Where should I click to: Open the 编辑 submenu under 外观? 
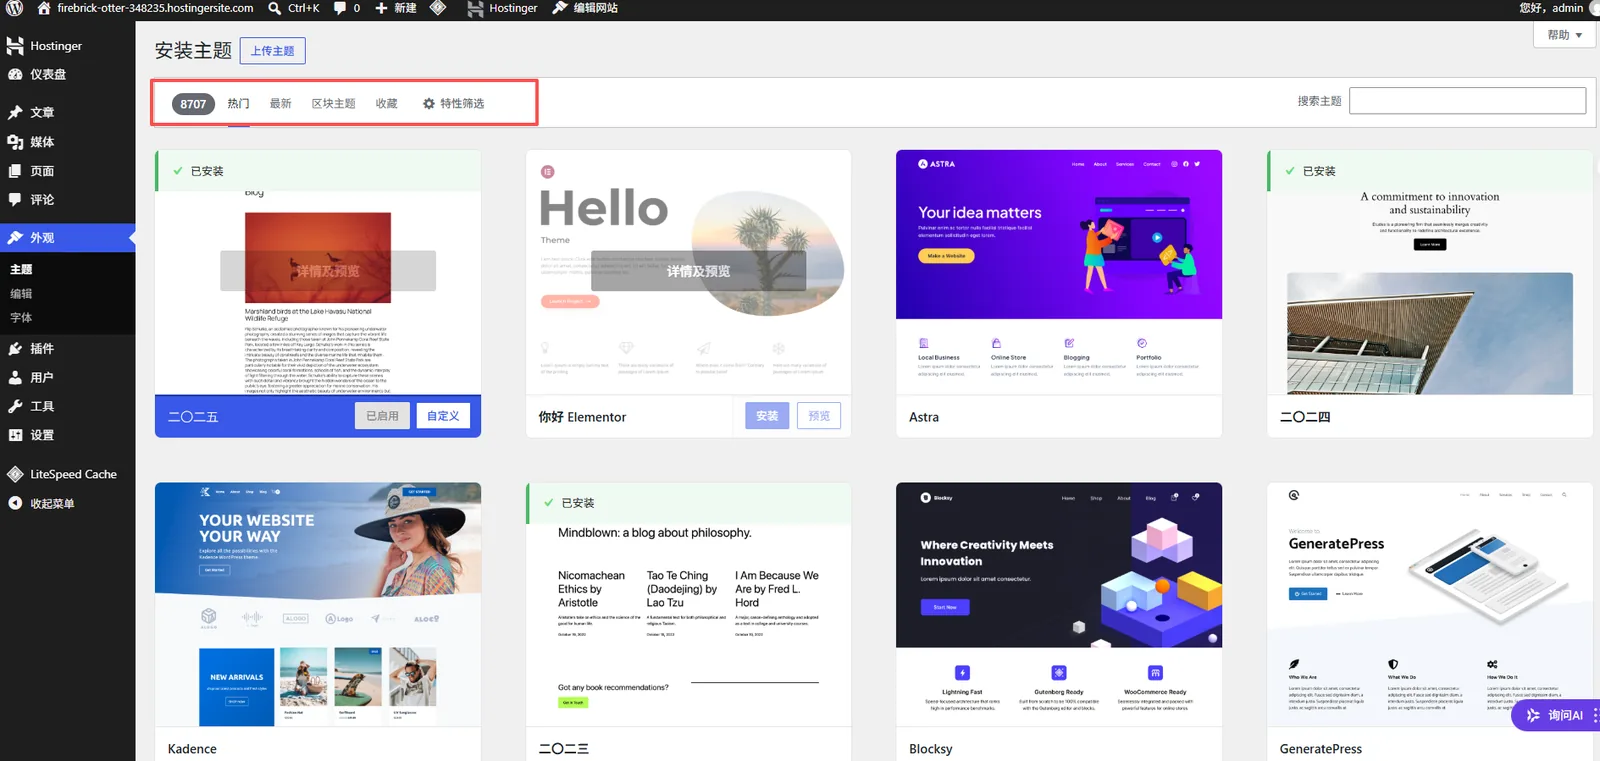tap(21, 294)
